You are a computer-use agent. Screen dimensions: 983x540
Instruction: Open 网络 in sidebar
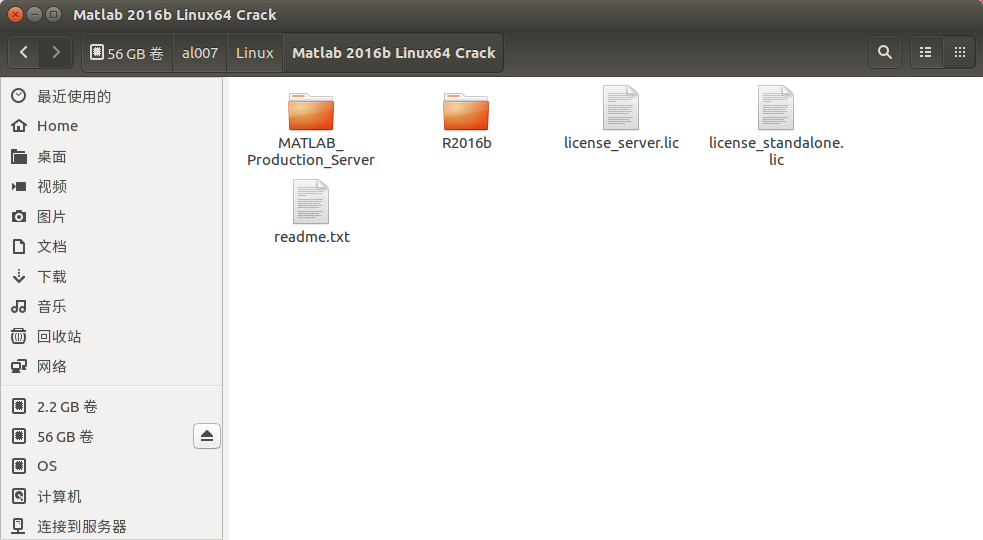(112, 366)
